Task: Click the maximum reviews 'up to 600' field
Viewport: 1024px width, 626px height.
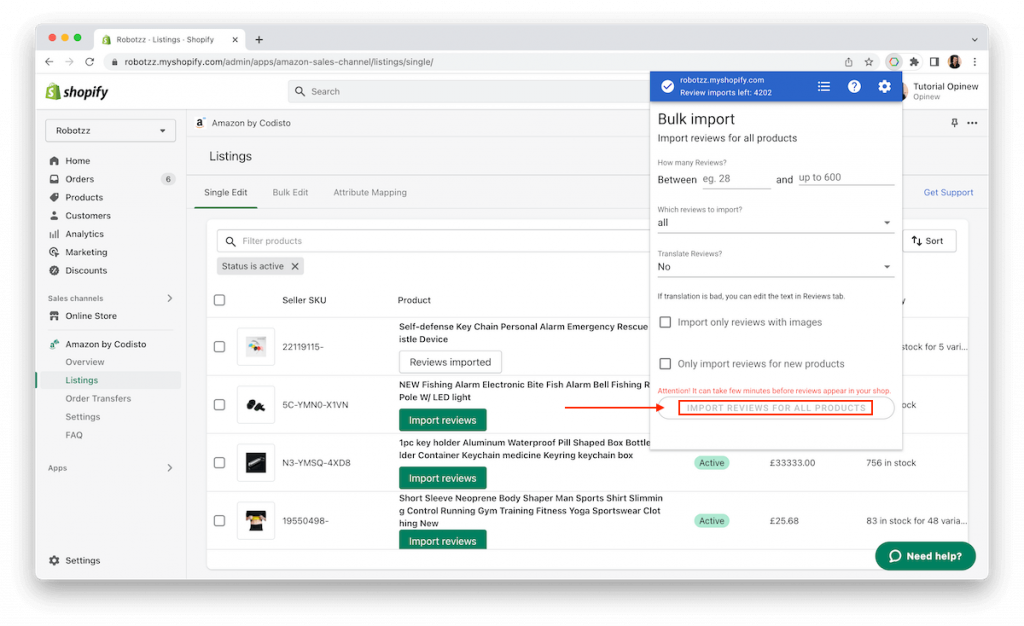Action: coord(846,178)
